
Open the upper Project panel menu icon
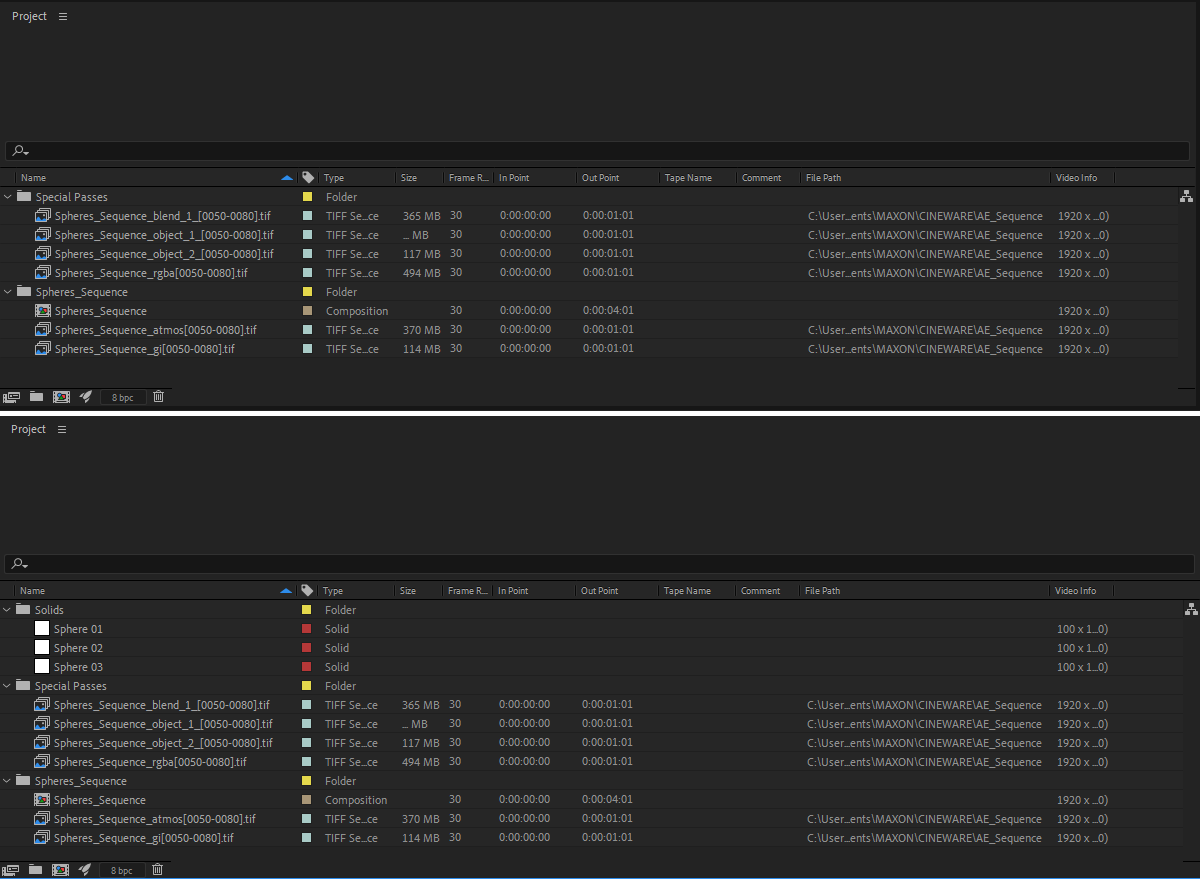click(x=63, y=17)
